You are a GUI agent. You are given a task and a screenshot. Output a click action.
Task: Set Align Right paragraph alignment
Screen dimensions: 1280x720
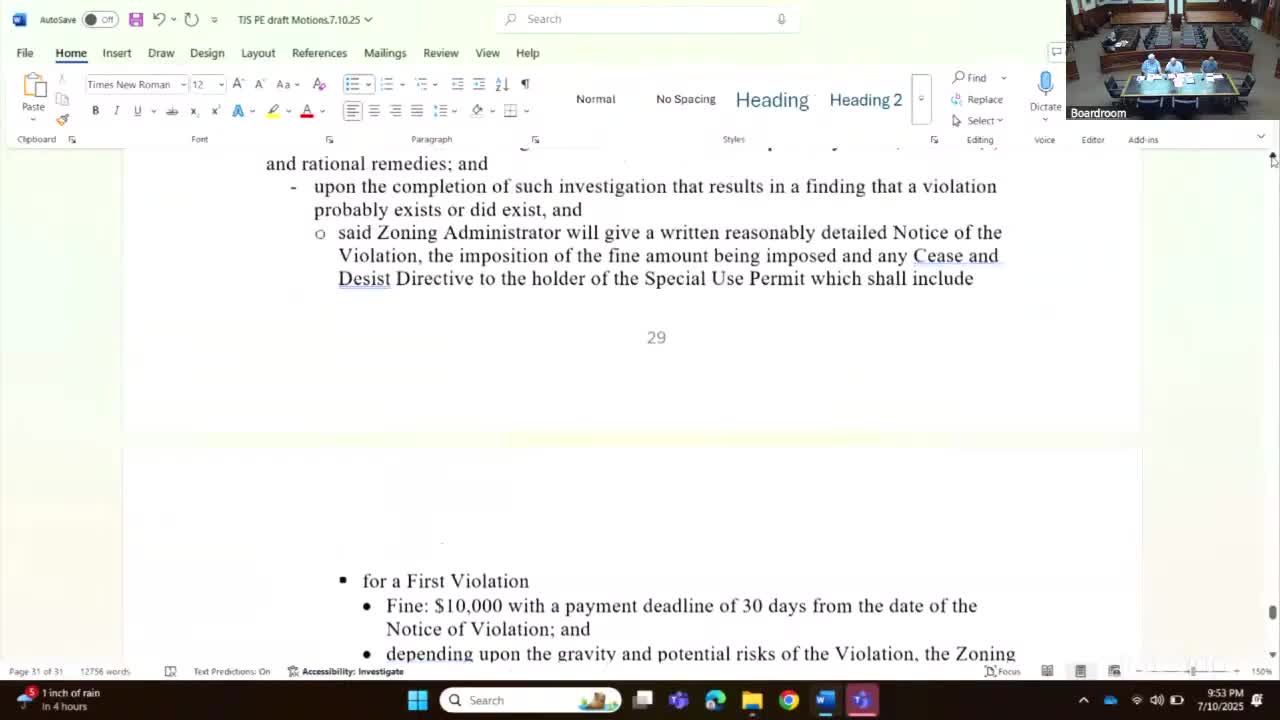tap(395, 111)
